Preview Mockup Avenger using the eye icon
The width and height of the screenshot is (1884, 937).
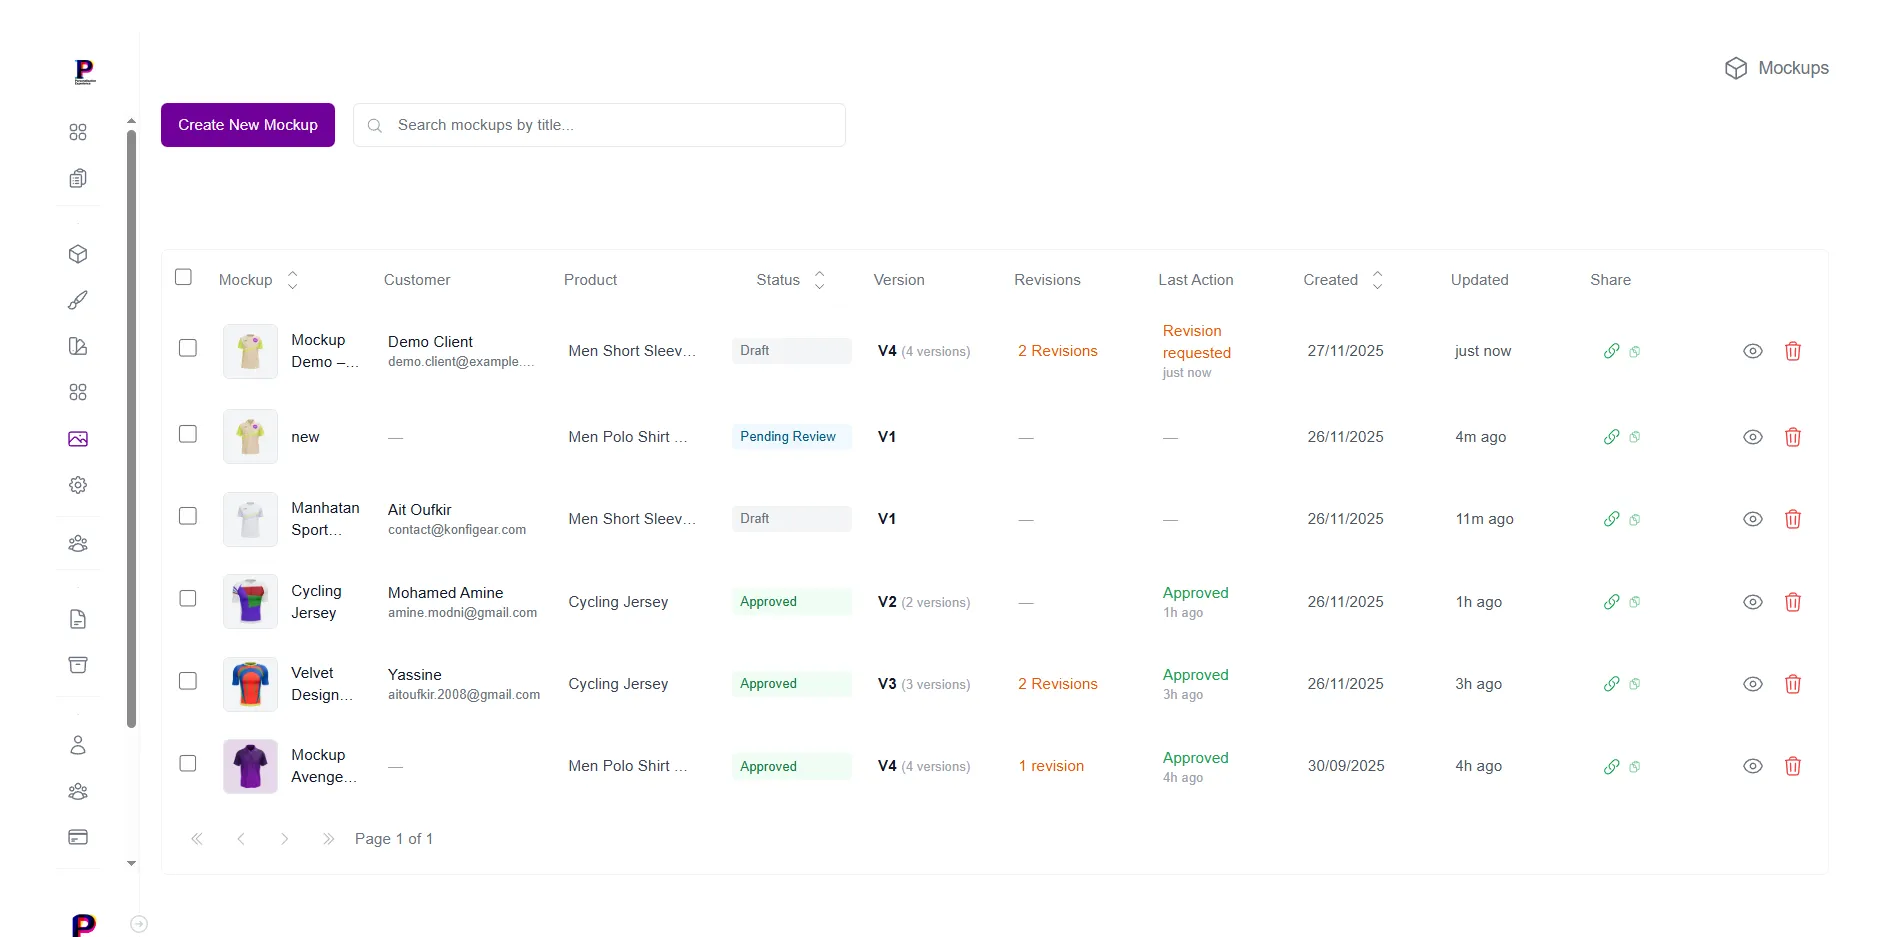pos(1752,766)
